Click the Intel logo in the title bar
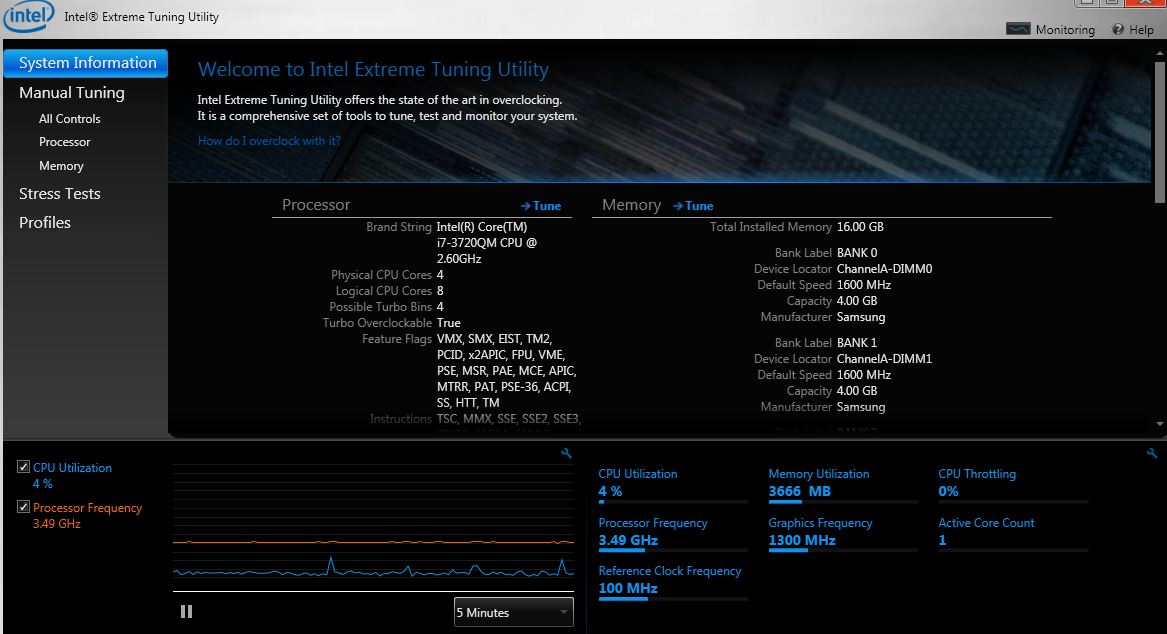This screenshot has width=1167, height=634. pos(29,16)
